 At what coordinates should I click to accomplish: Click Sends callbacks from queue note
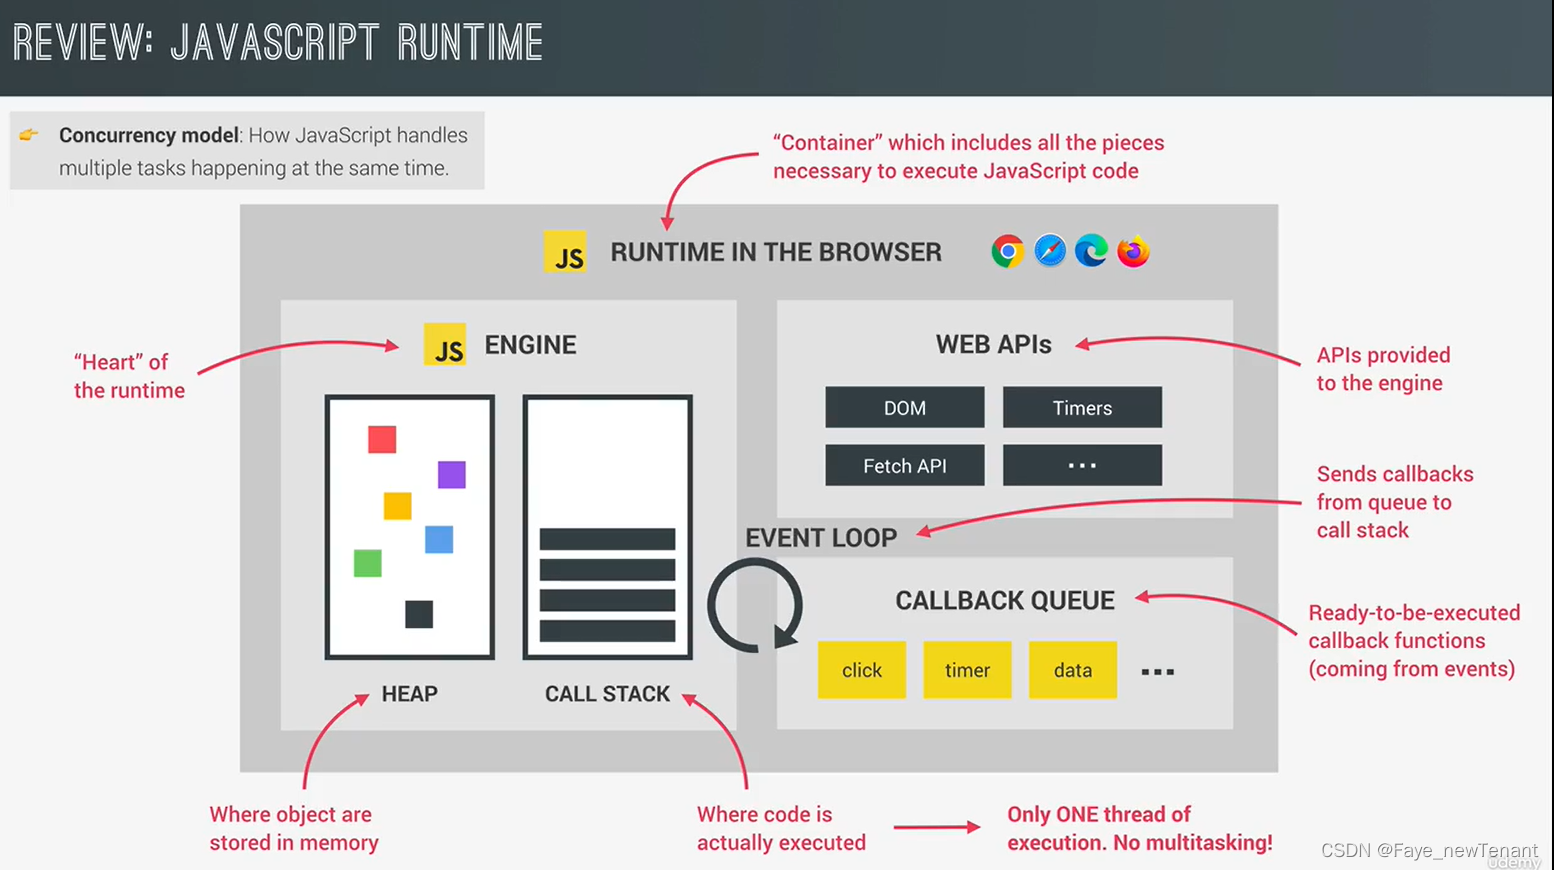tap(1395, 502)
